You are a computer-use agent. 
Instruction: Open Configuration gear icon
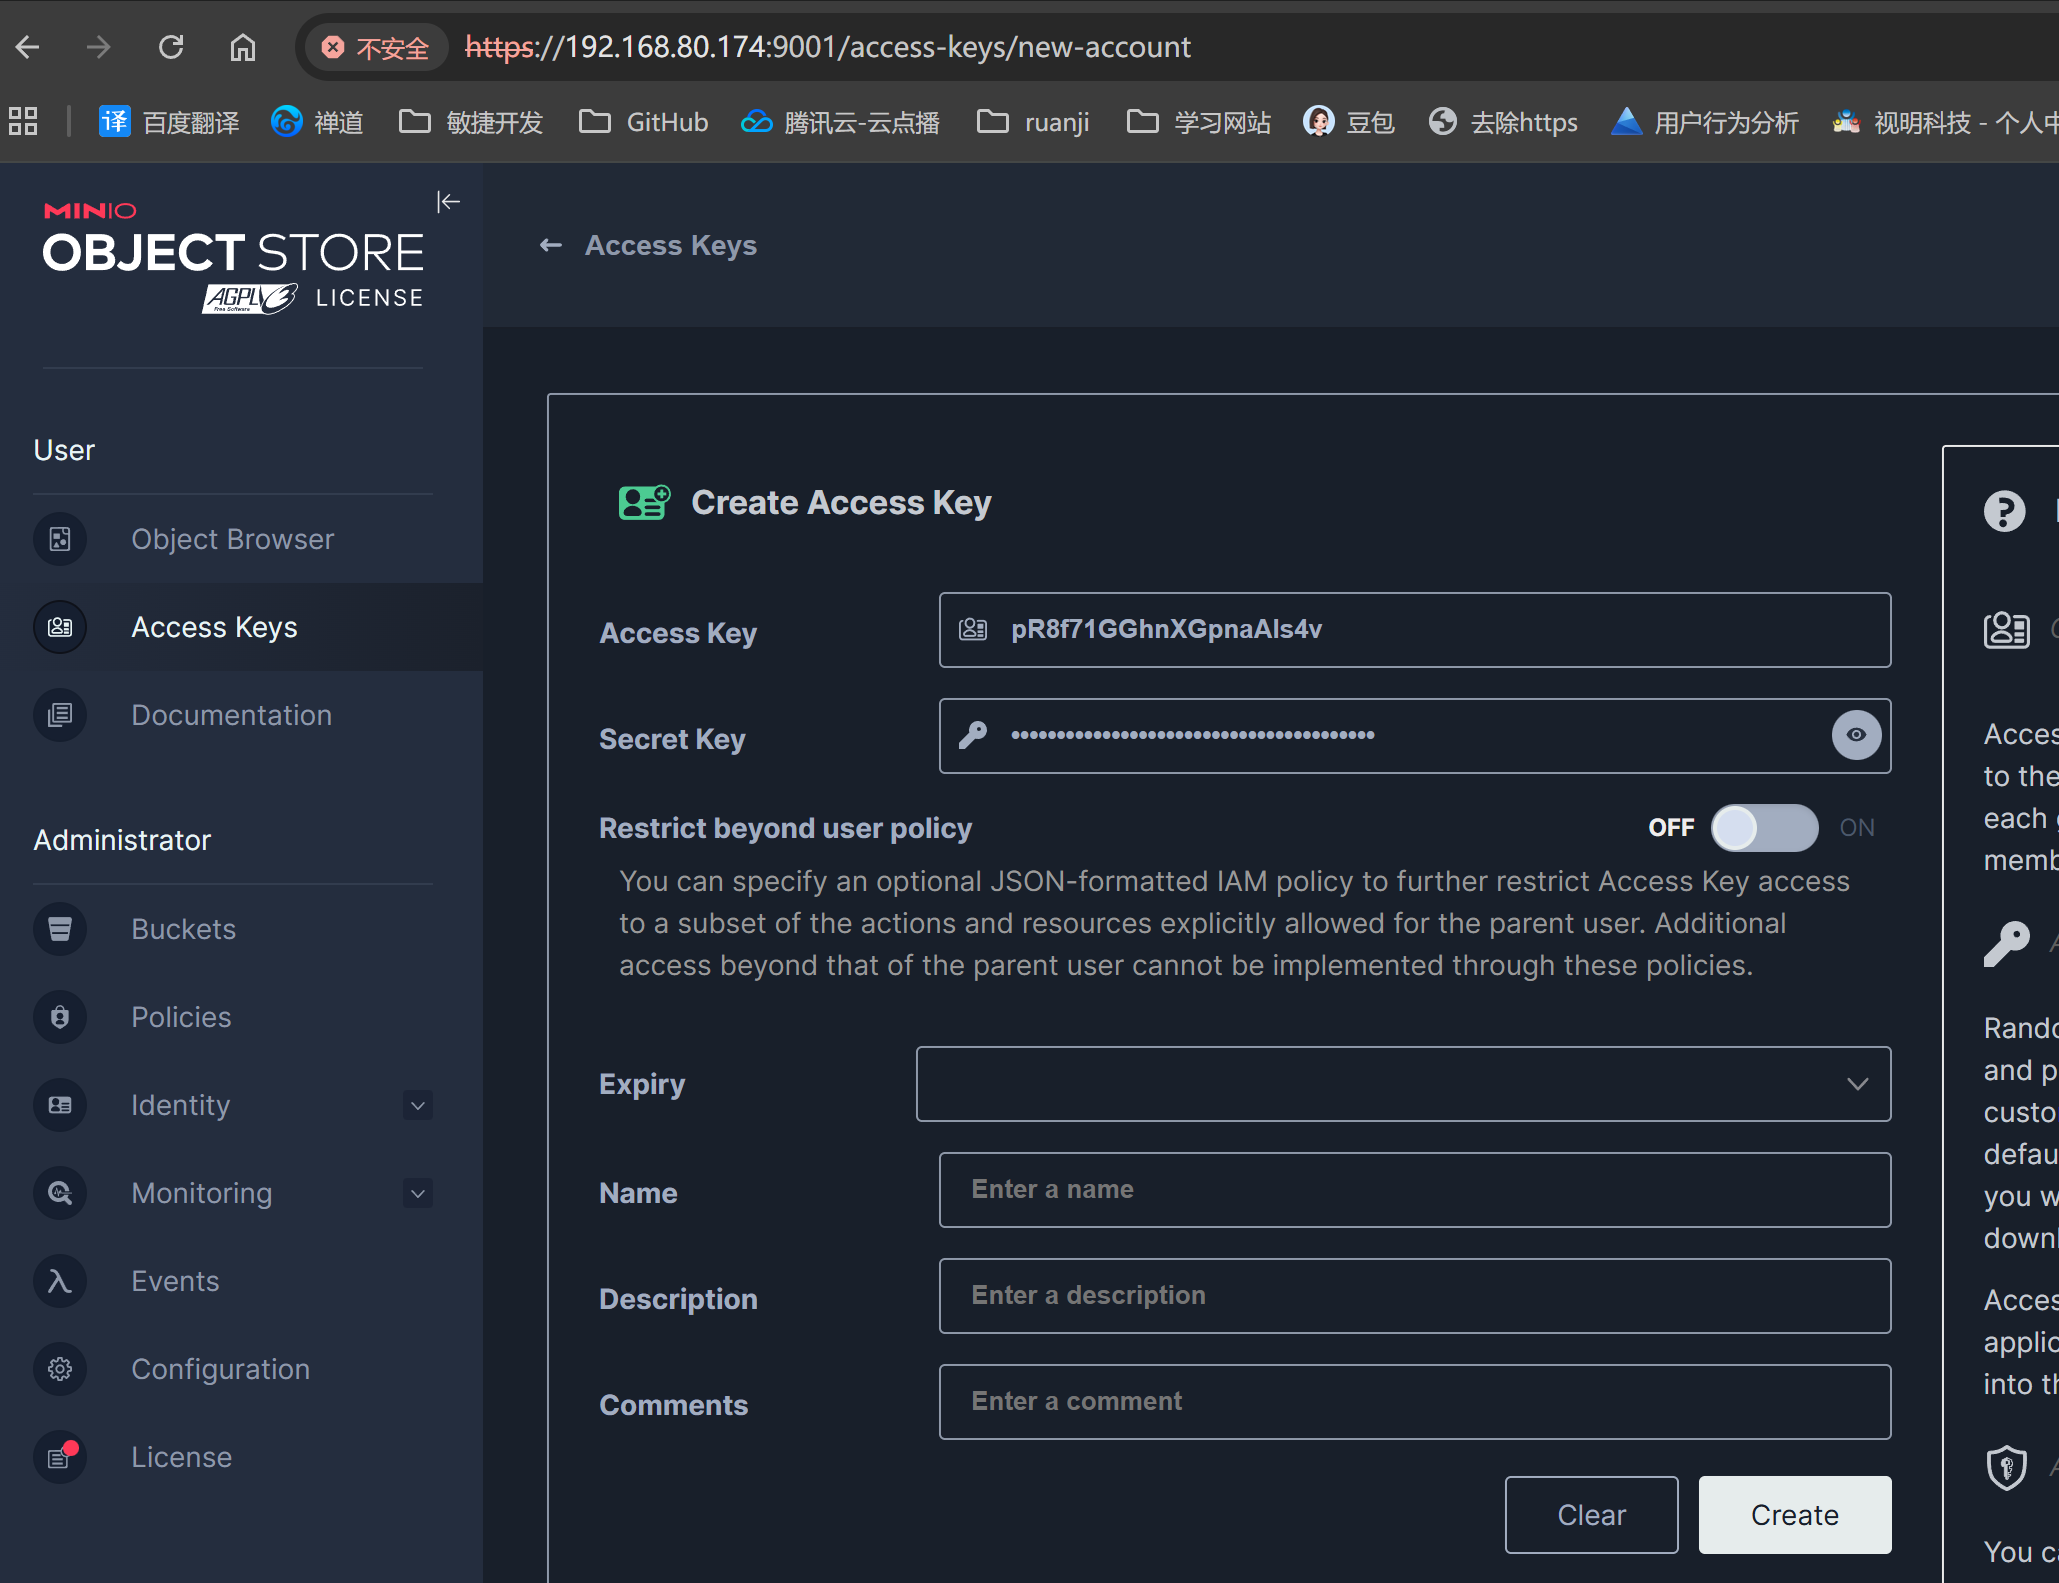(x=60, y=1370)
